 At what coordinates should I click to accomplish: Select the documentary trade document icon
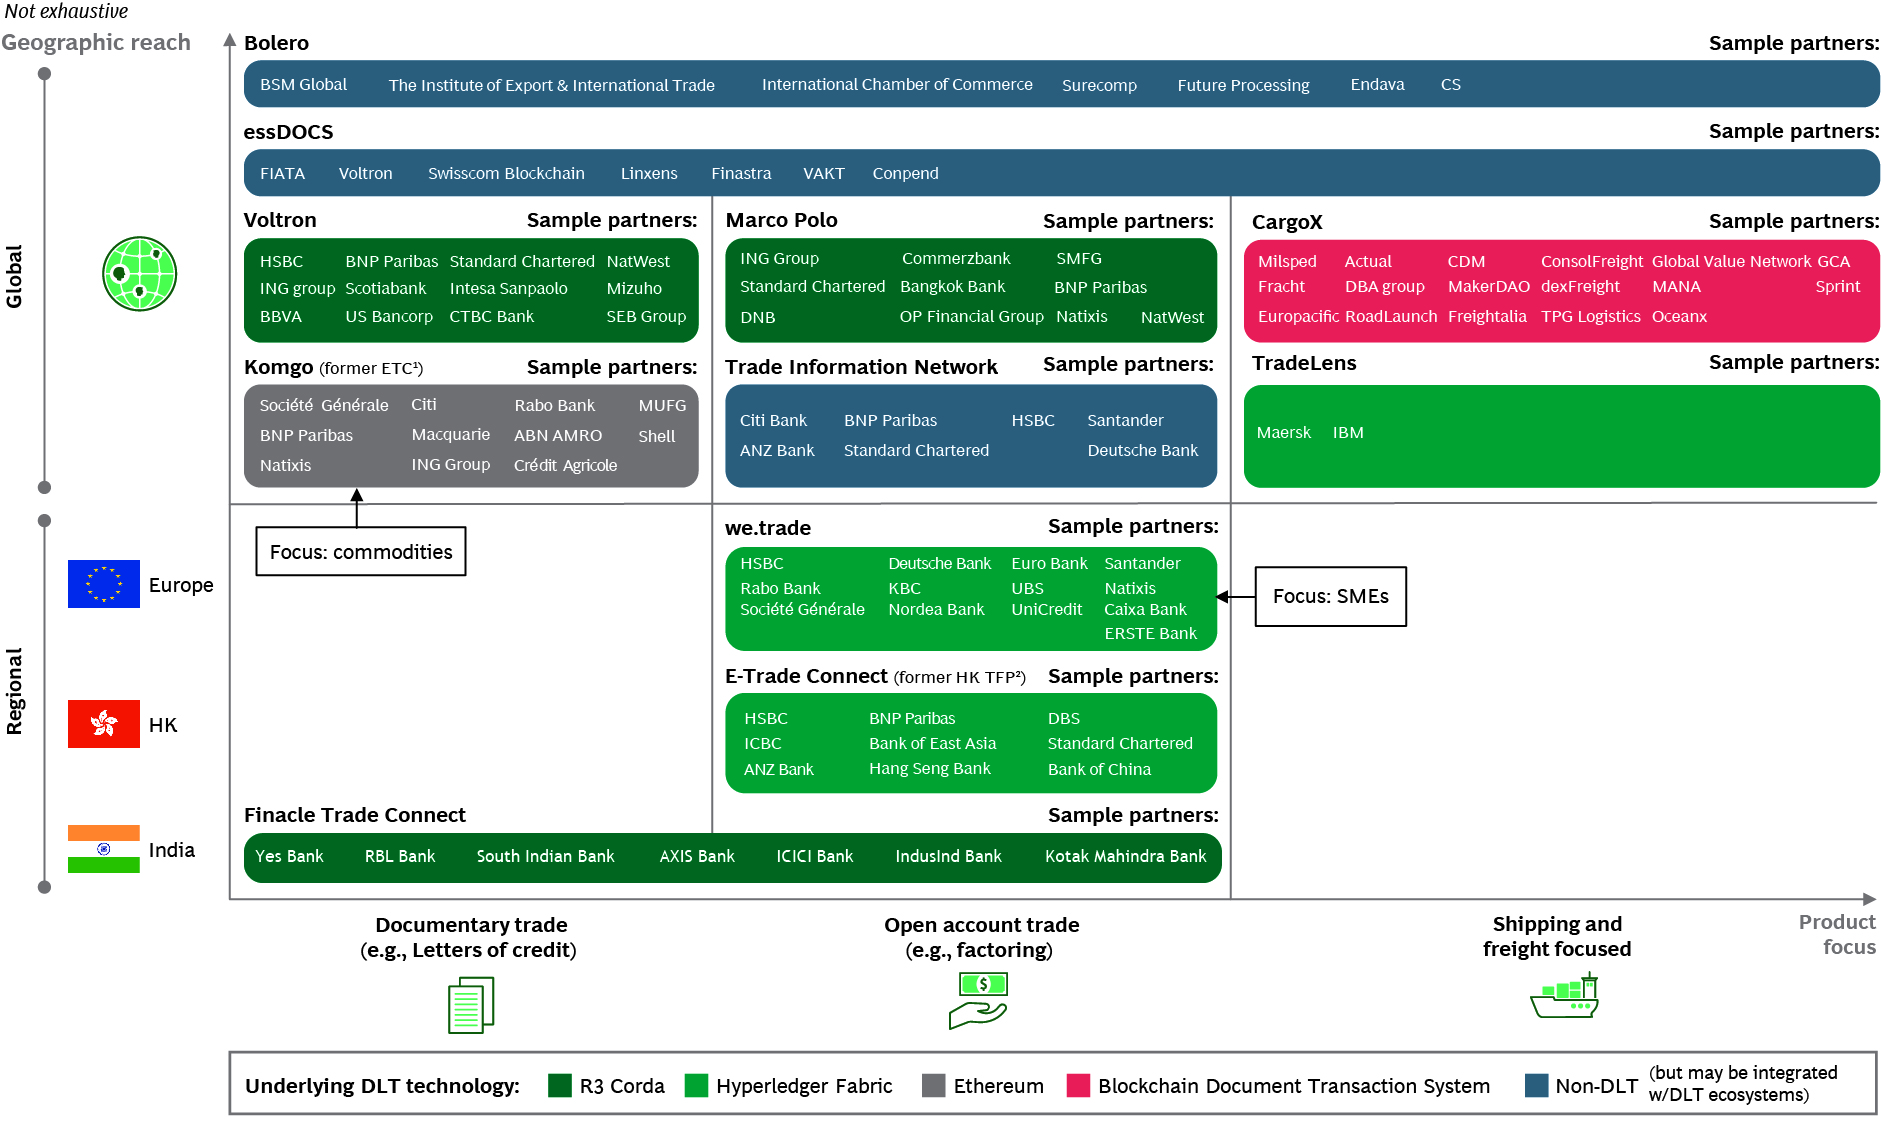coord(470,1002)
